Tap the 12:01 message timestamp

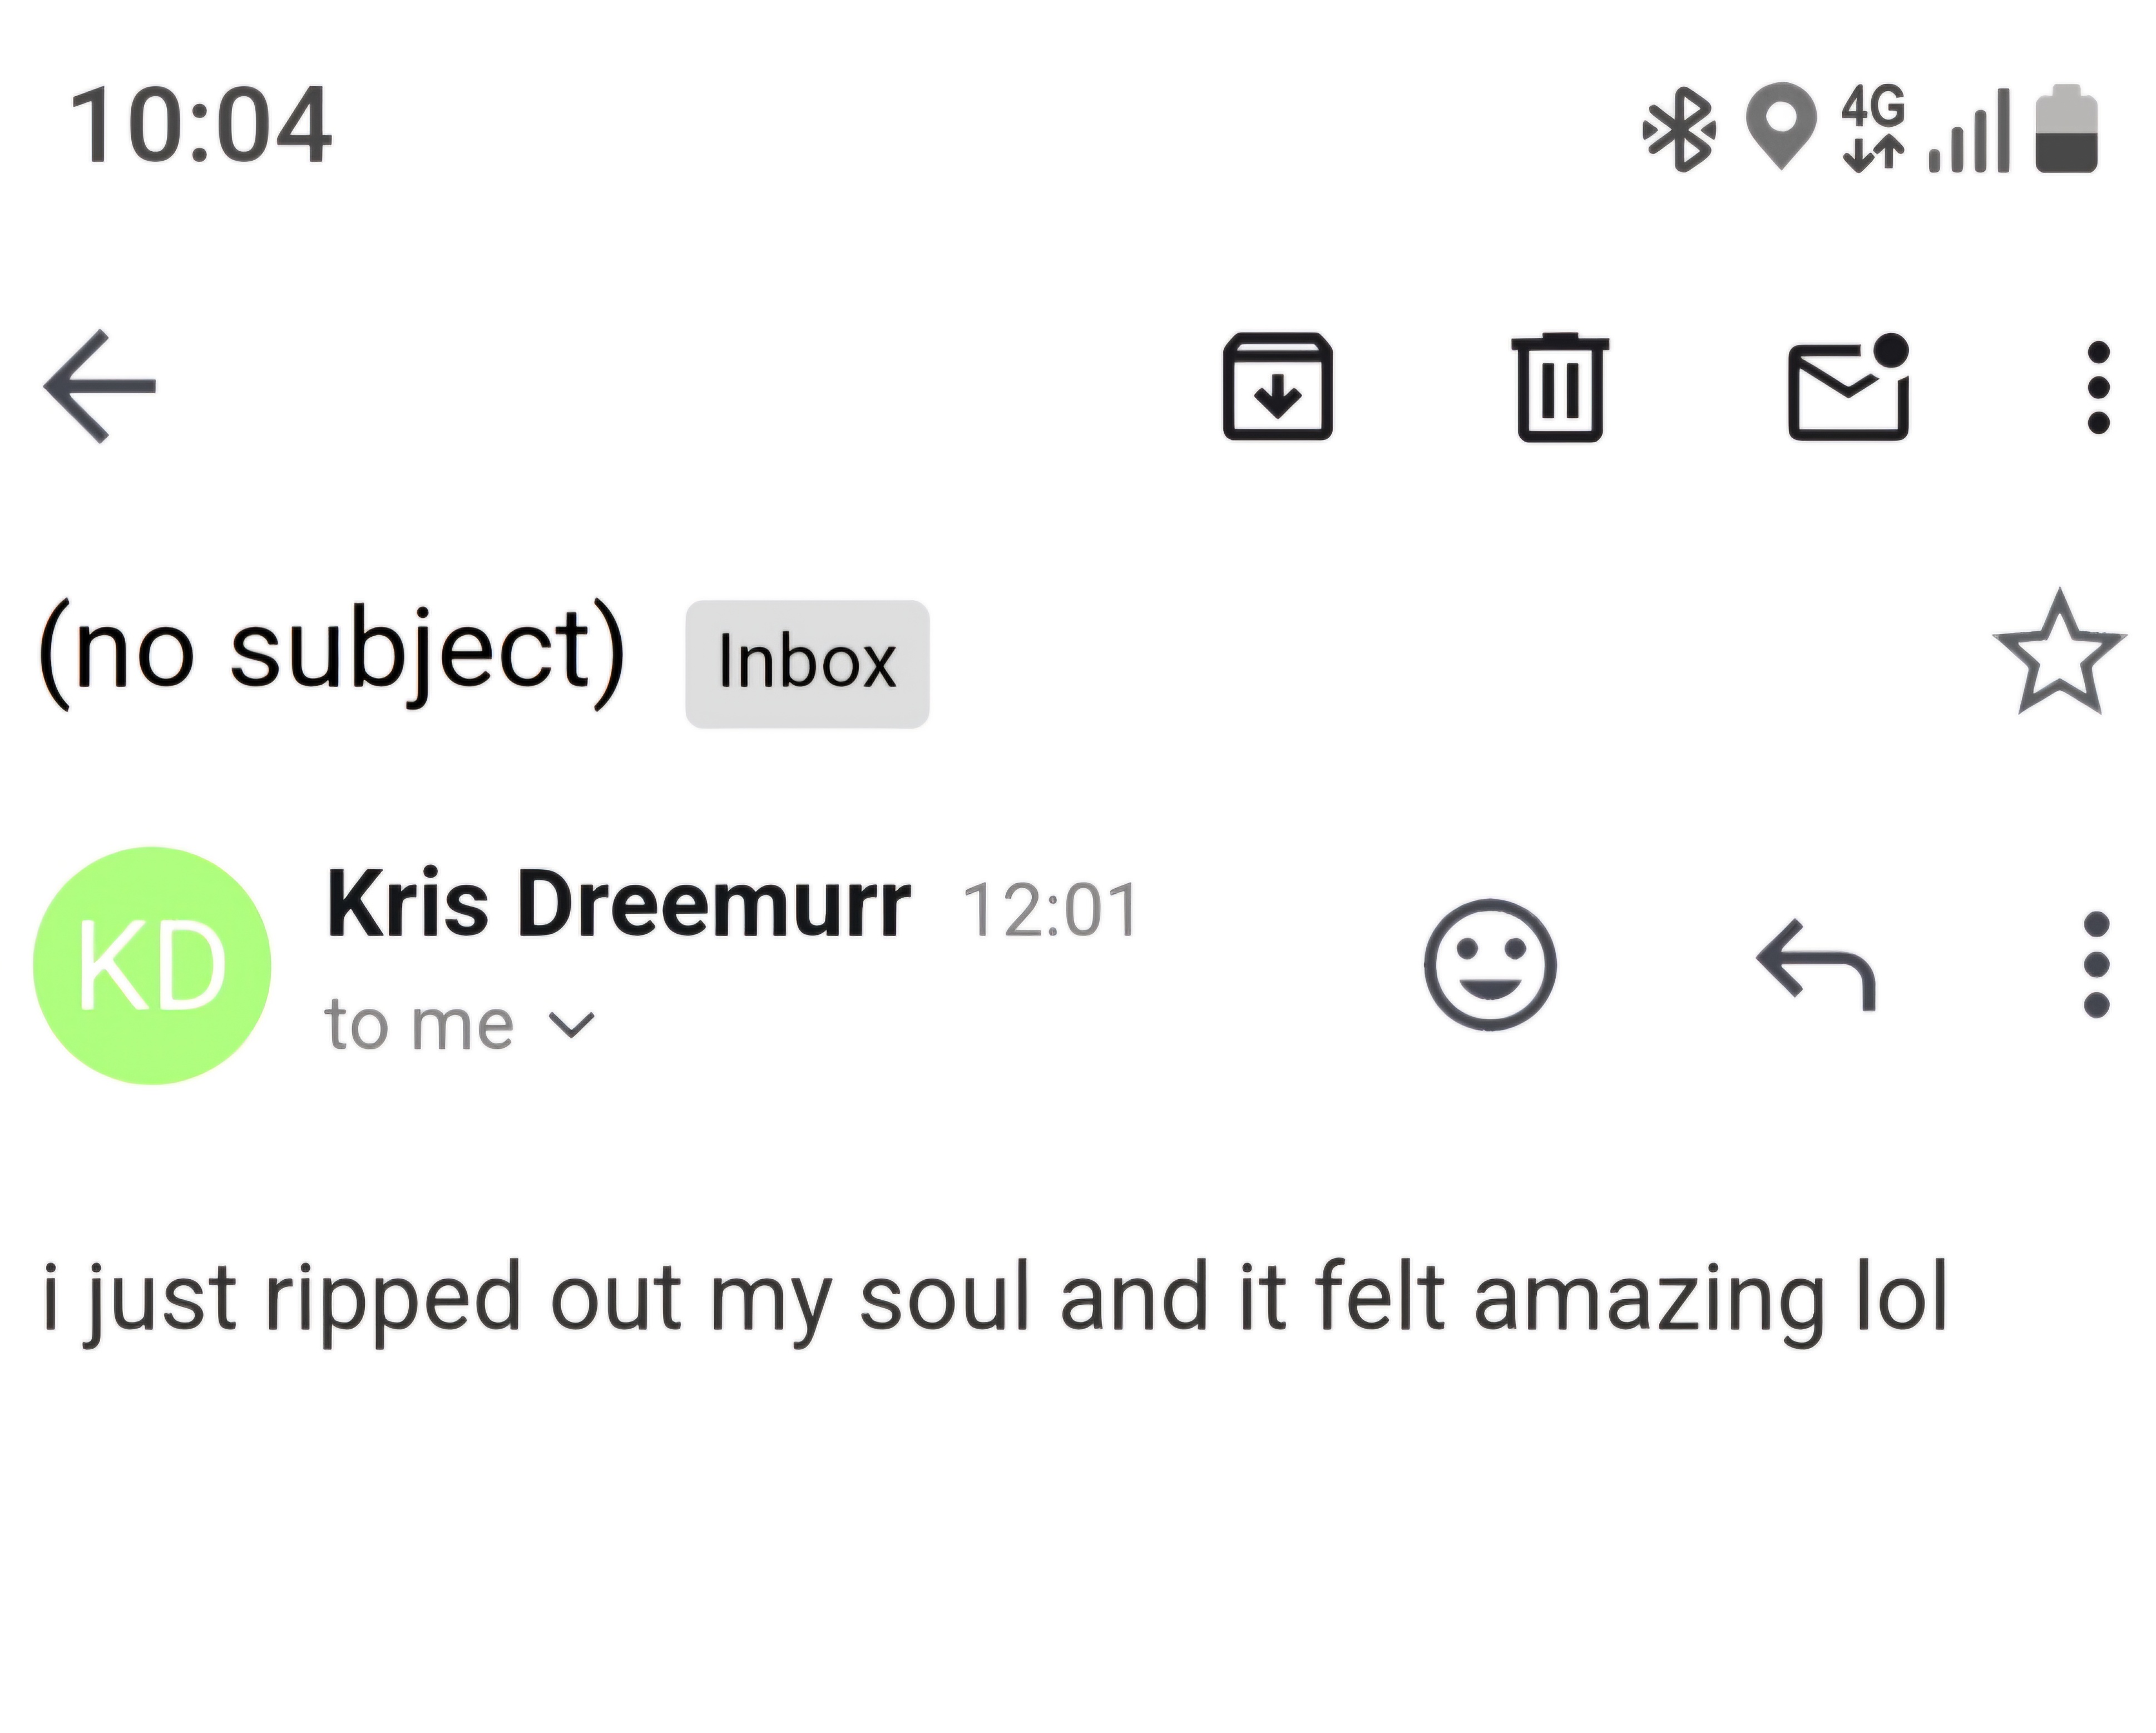click(x=1050, y=910)
